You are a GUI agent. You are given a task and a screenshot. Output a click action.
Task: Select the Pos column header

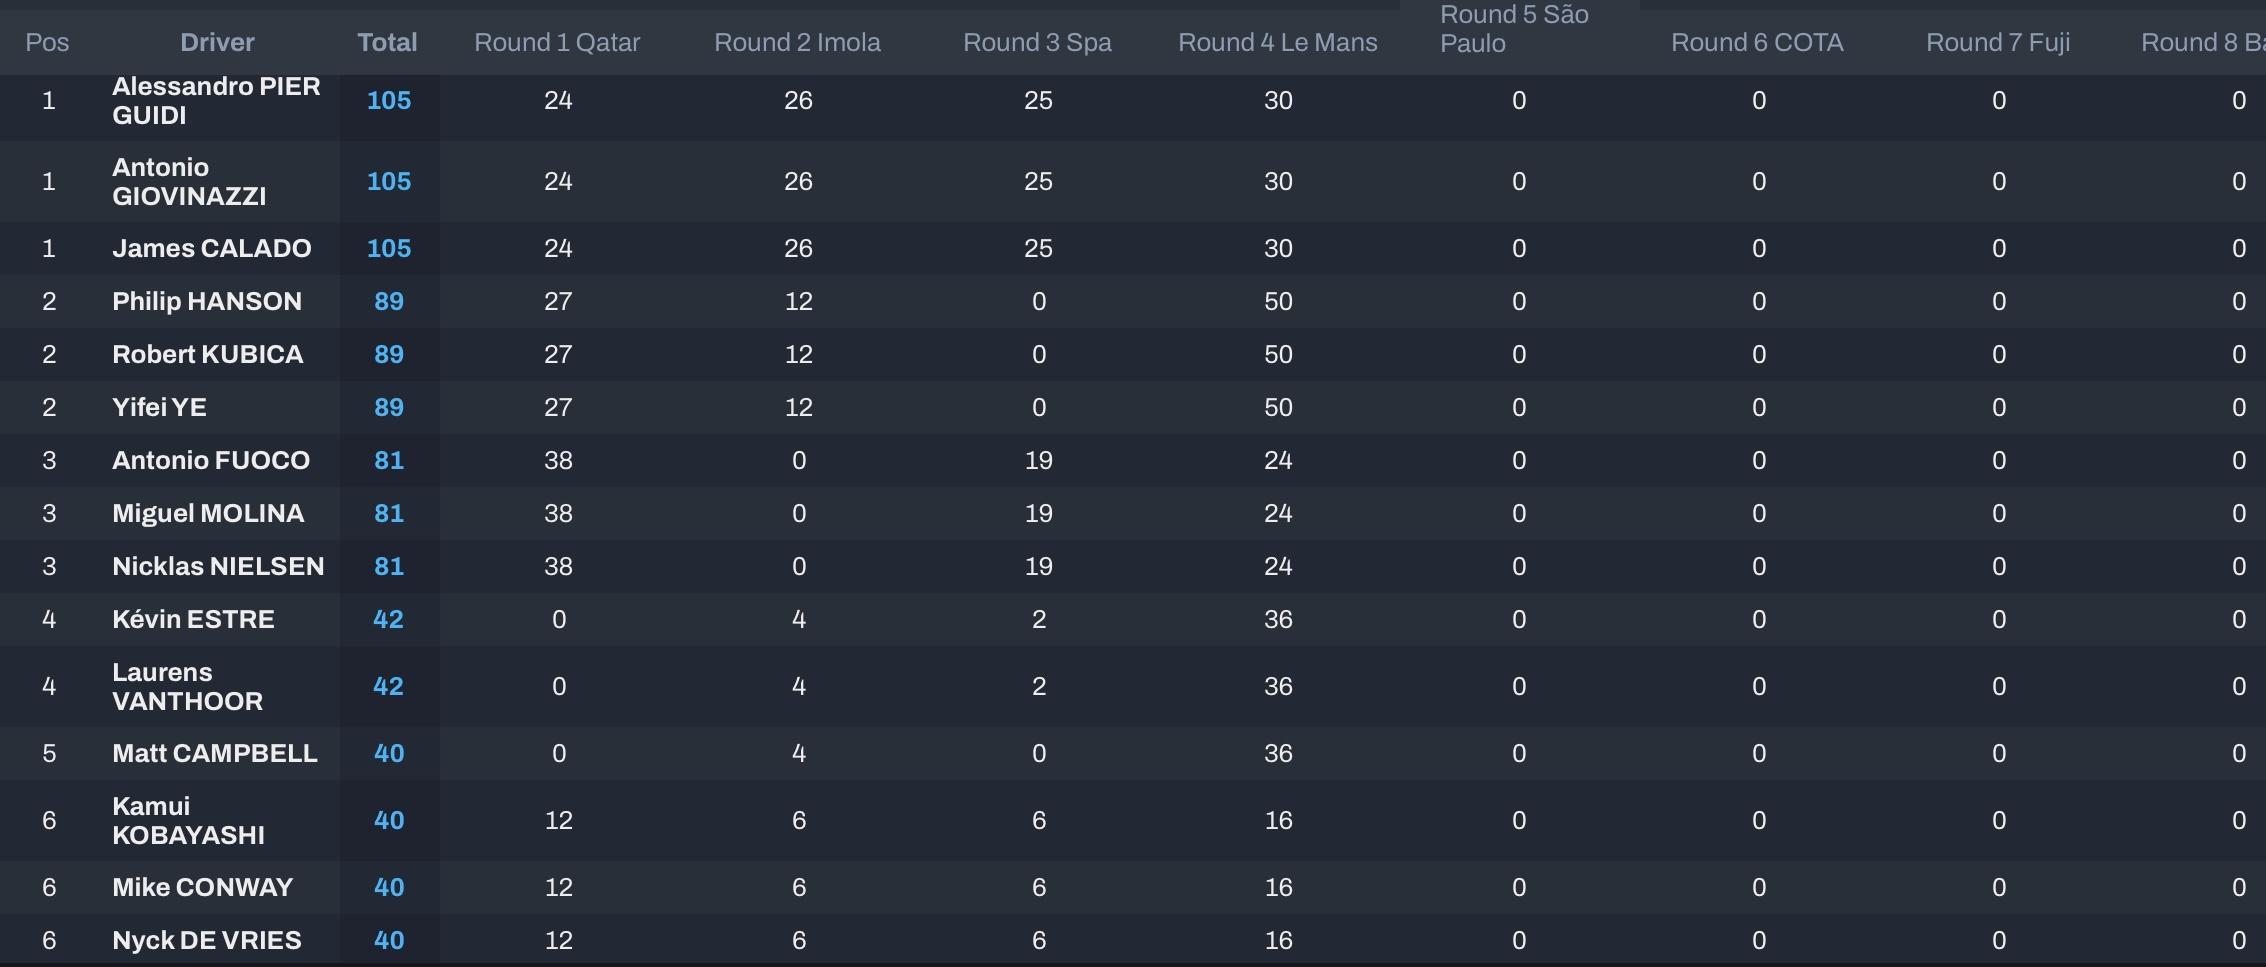(47, 42)
